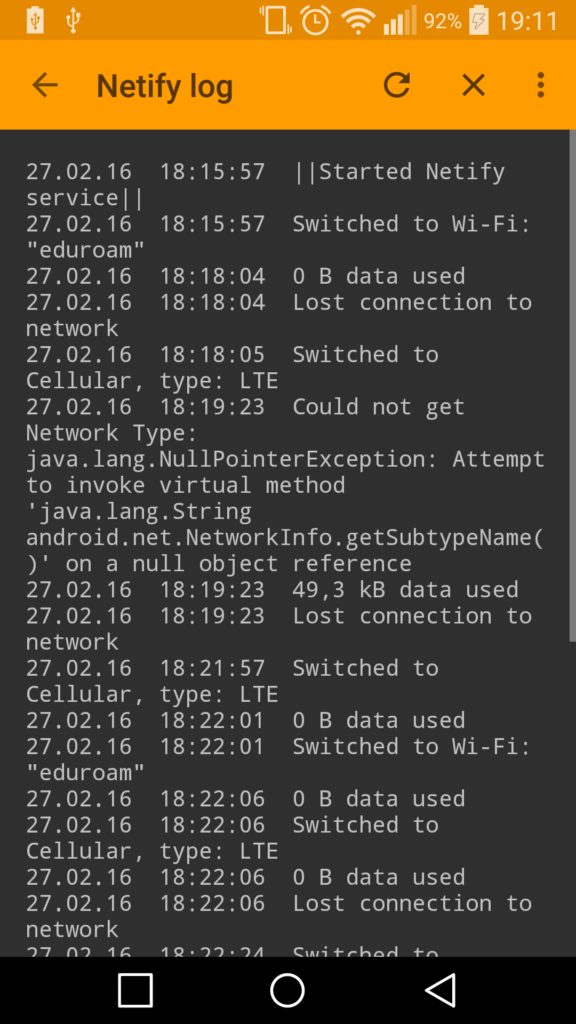Tap the recent apps square button
This screenshot has width=576, height=1024.
135,990
